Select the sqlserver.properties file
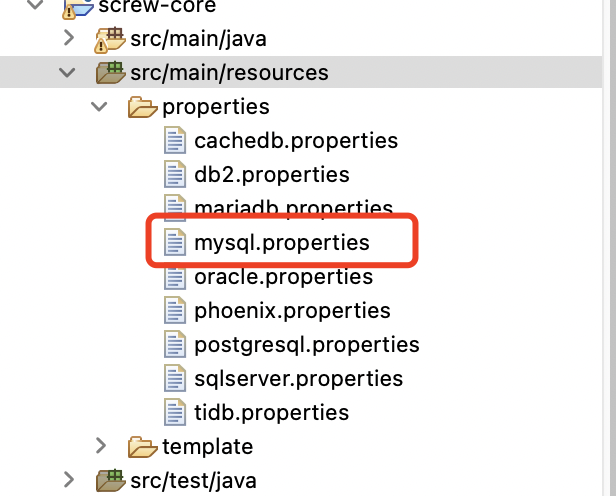Viewport: 616px width, 496px height. [299, 379]
